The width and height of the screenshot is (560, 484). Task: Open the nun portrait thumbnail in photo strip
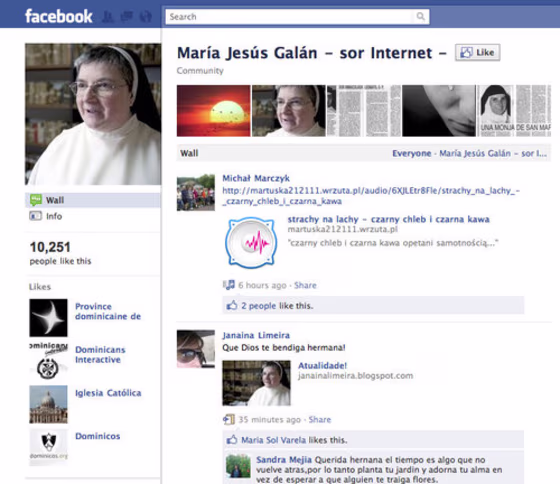[x=289, y=111]
